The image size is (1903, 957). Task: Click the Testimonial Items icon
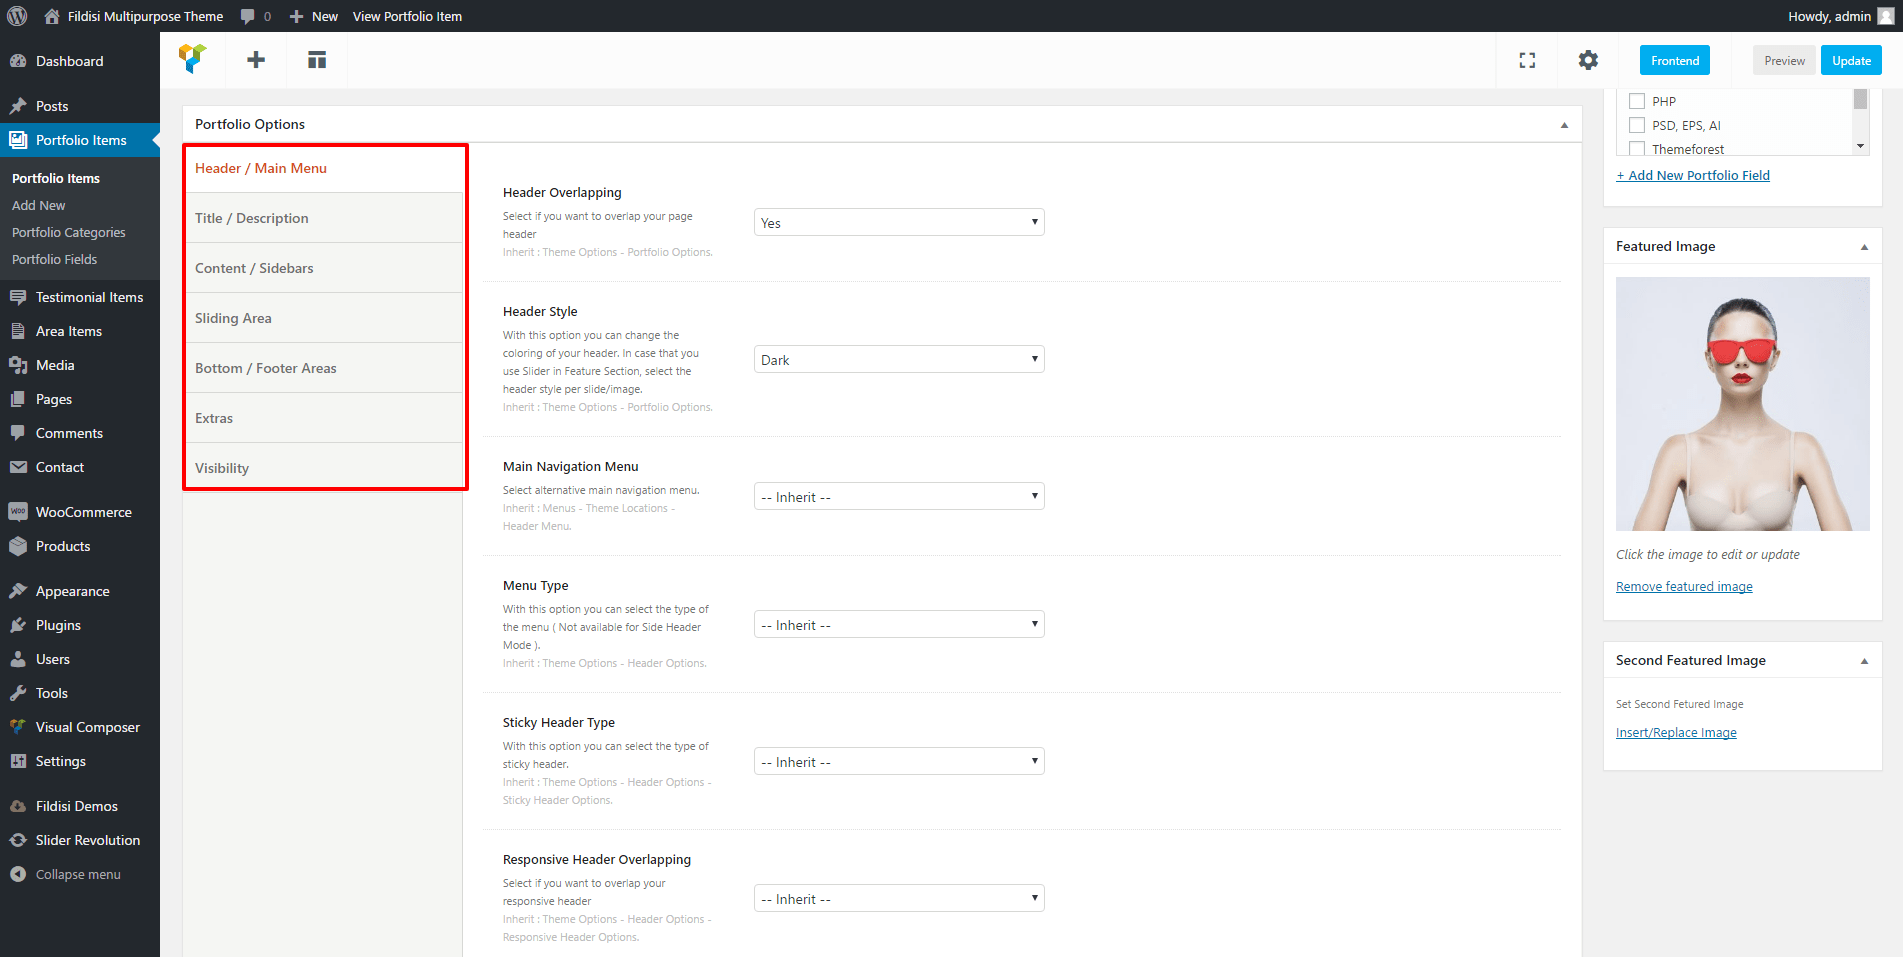pos(18,297)
